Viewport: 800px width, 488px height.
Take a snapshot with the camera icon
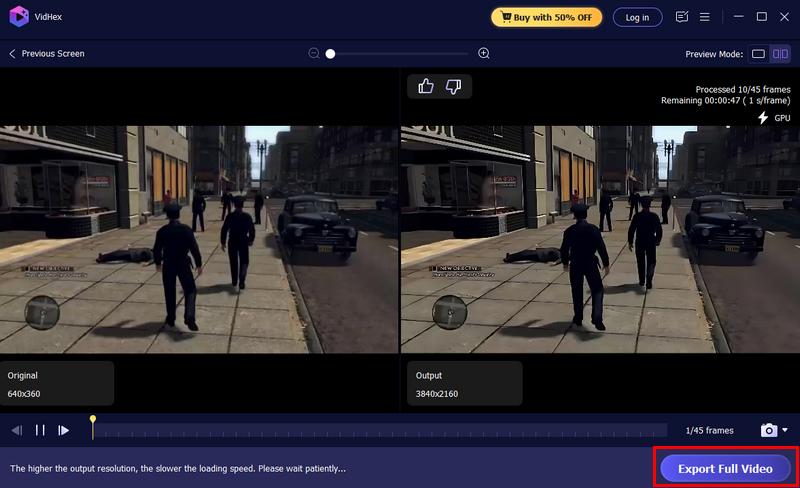768,430
